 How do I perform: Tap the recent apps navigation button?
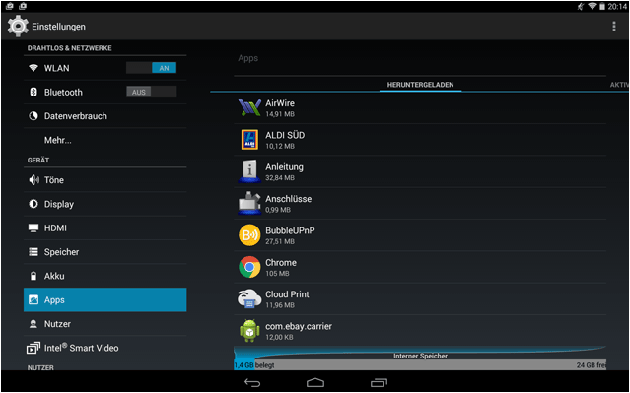(x=378, y=382)
